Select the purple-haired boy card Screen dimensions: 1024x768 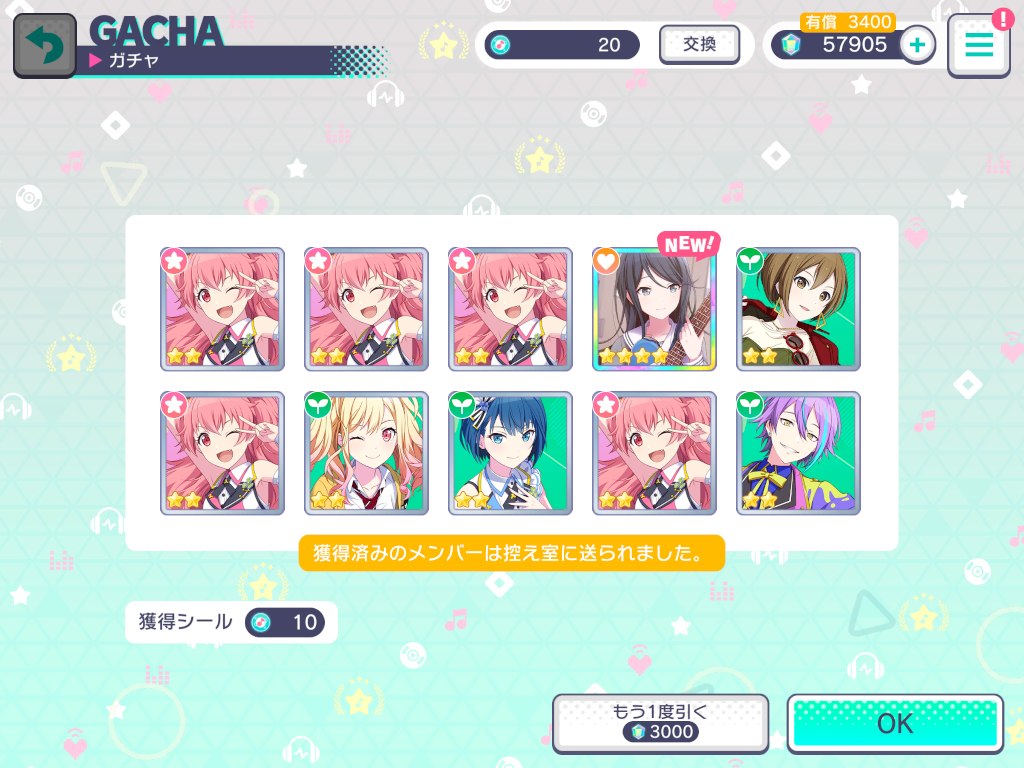click(798, 453)
